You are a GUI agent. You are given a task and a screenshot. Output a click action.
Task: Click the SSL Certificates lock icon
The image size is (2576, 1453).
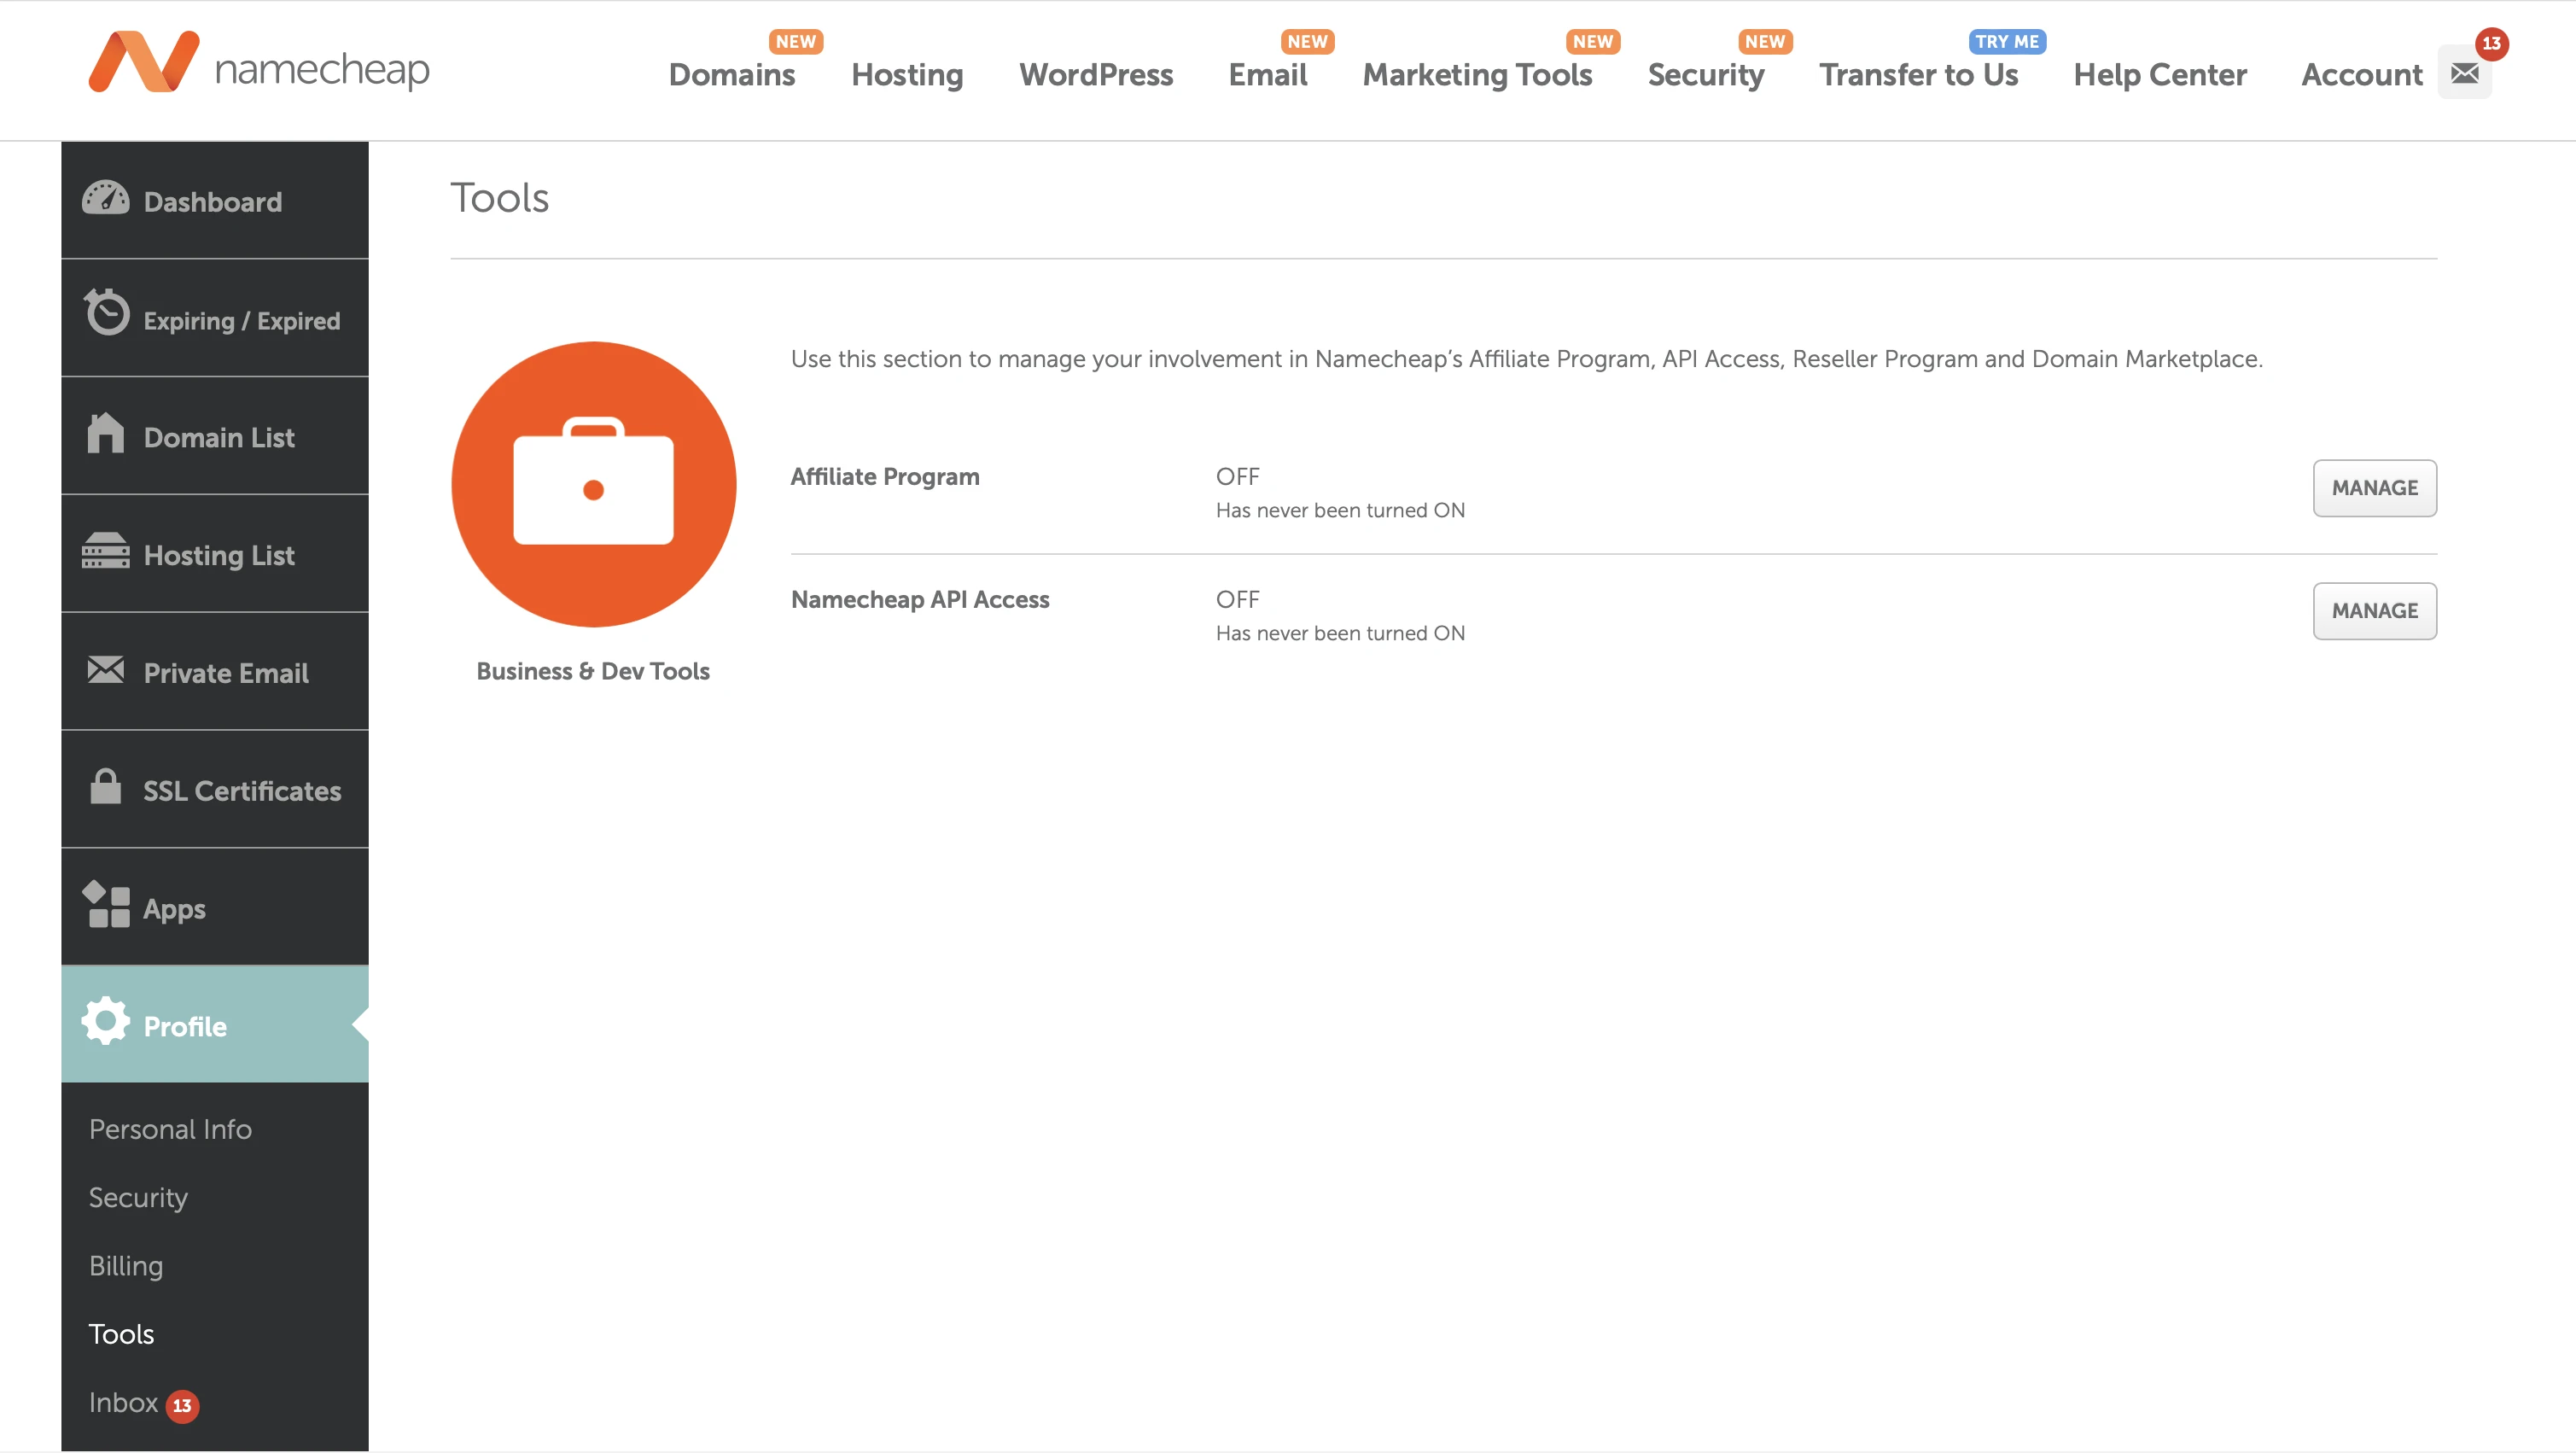pos(105,787)
